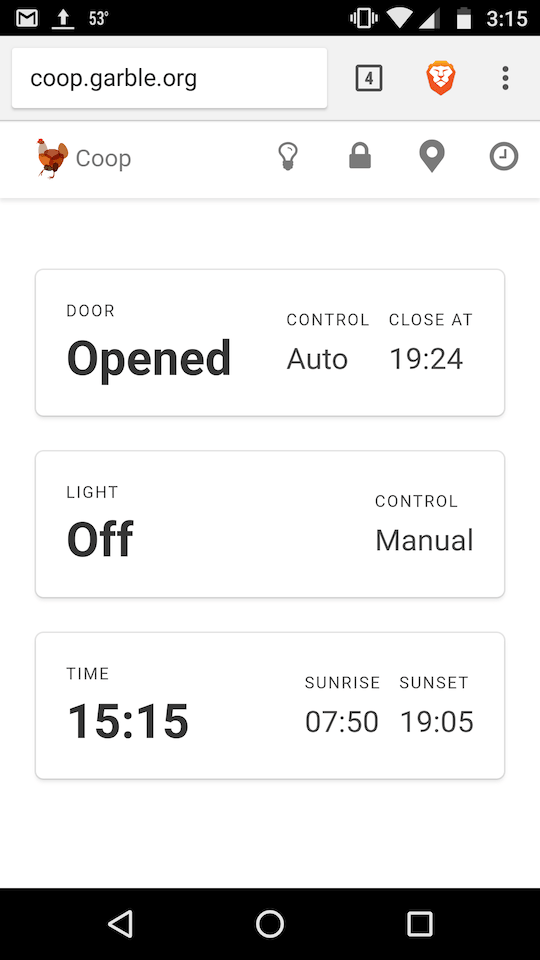540x960 pixels.
Task: Open the location pin icon
Action: pos(432,157)
